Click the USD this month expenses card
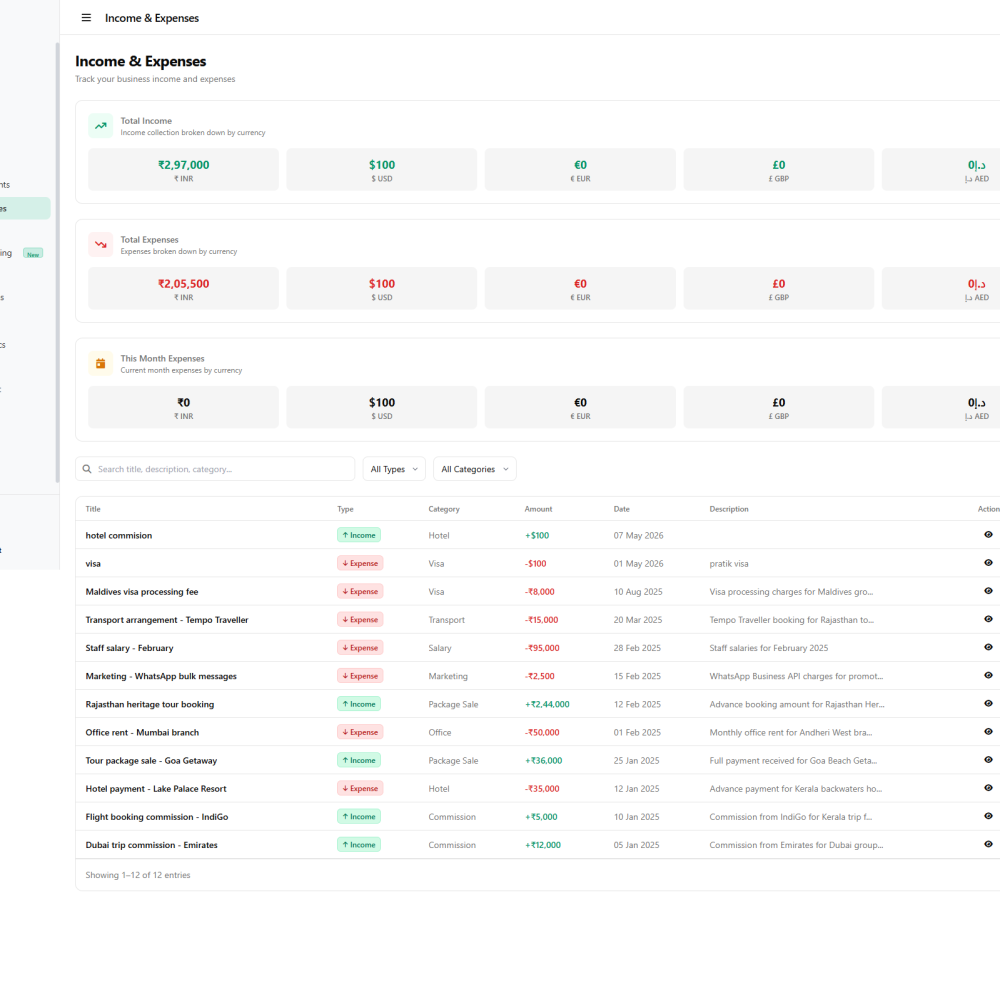Image resolution: width=1000 pixels, height=1000 pixels. click(x=382, y=407)
